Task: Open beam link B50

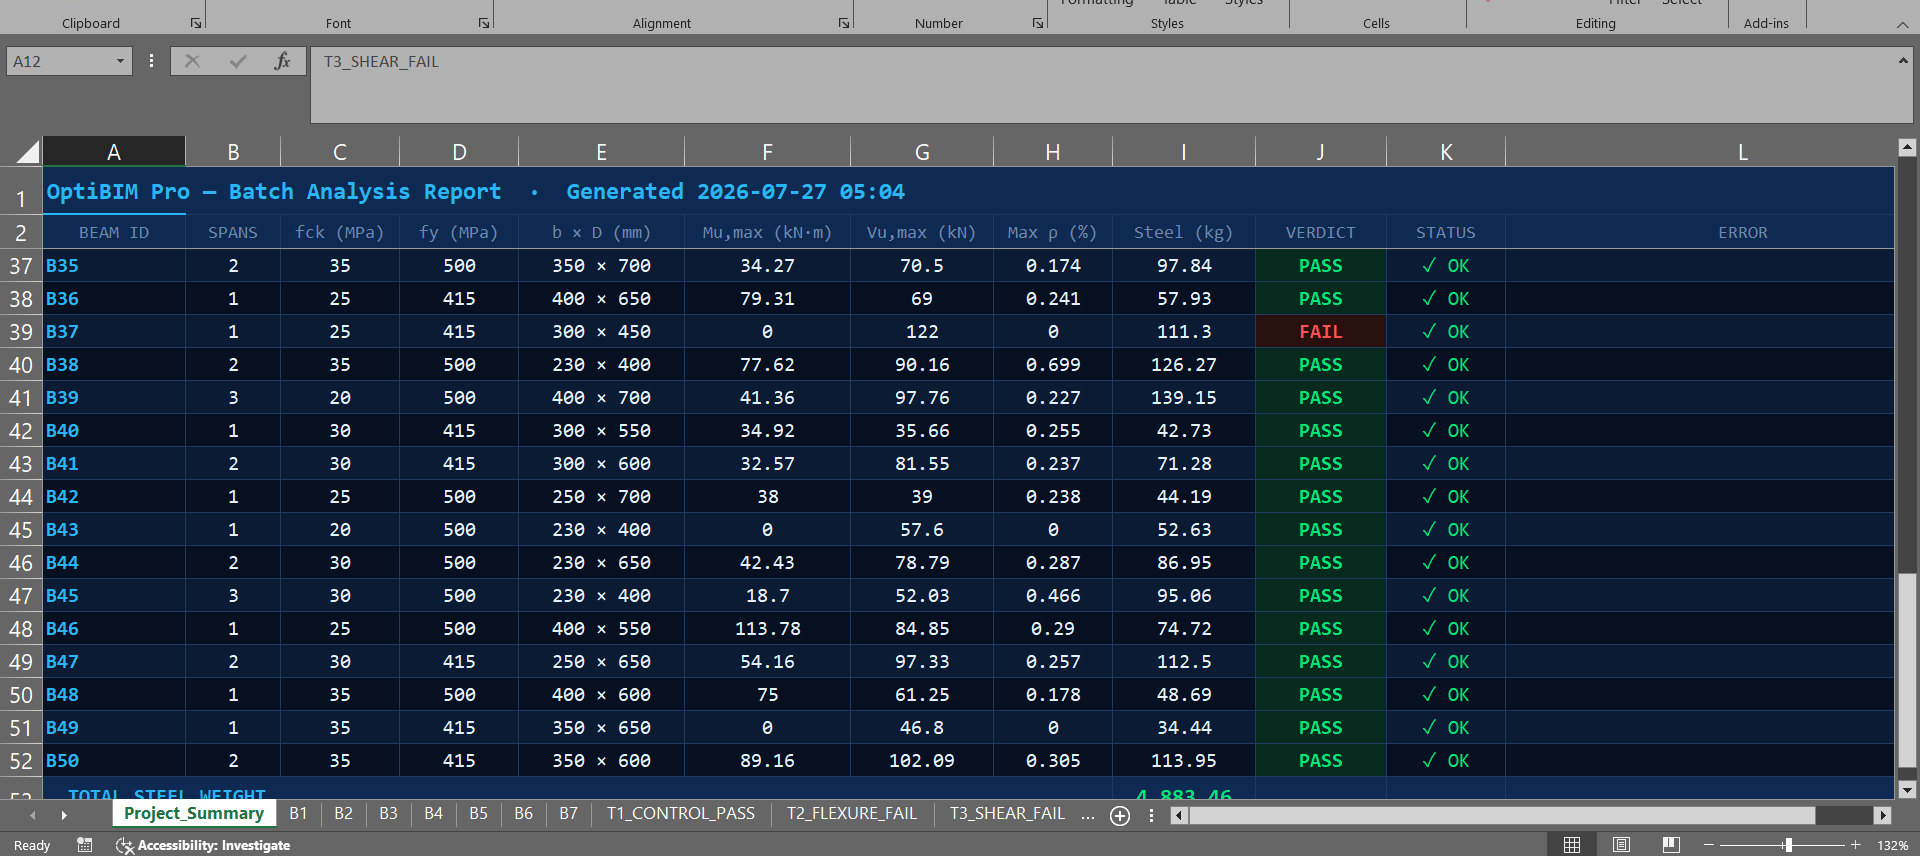Action: (x=62, y=761)
